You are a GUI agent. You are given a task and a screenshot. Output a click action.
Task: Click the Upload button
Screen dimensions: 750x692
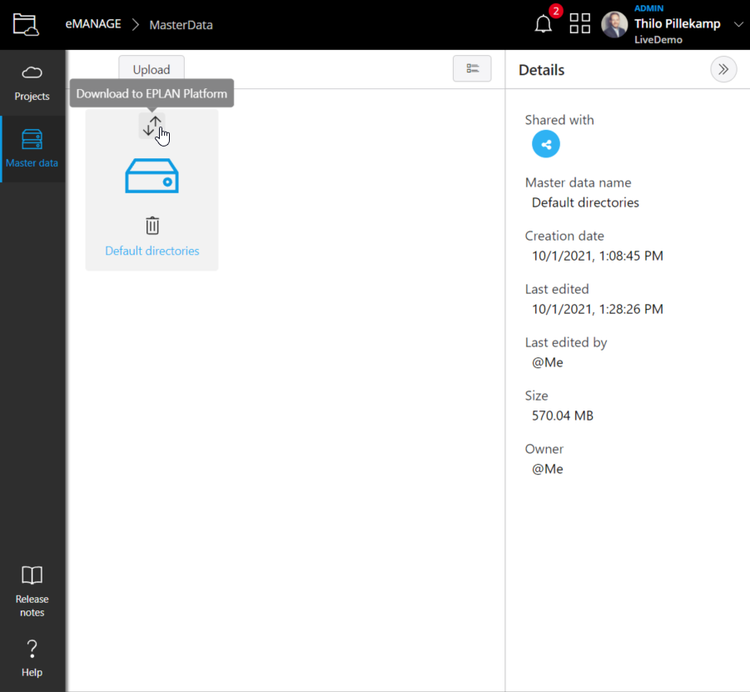coord(151,69)
